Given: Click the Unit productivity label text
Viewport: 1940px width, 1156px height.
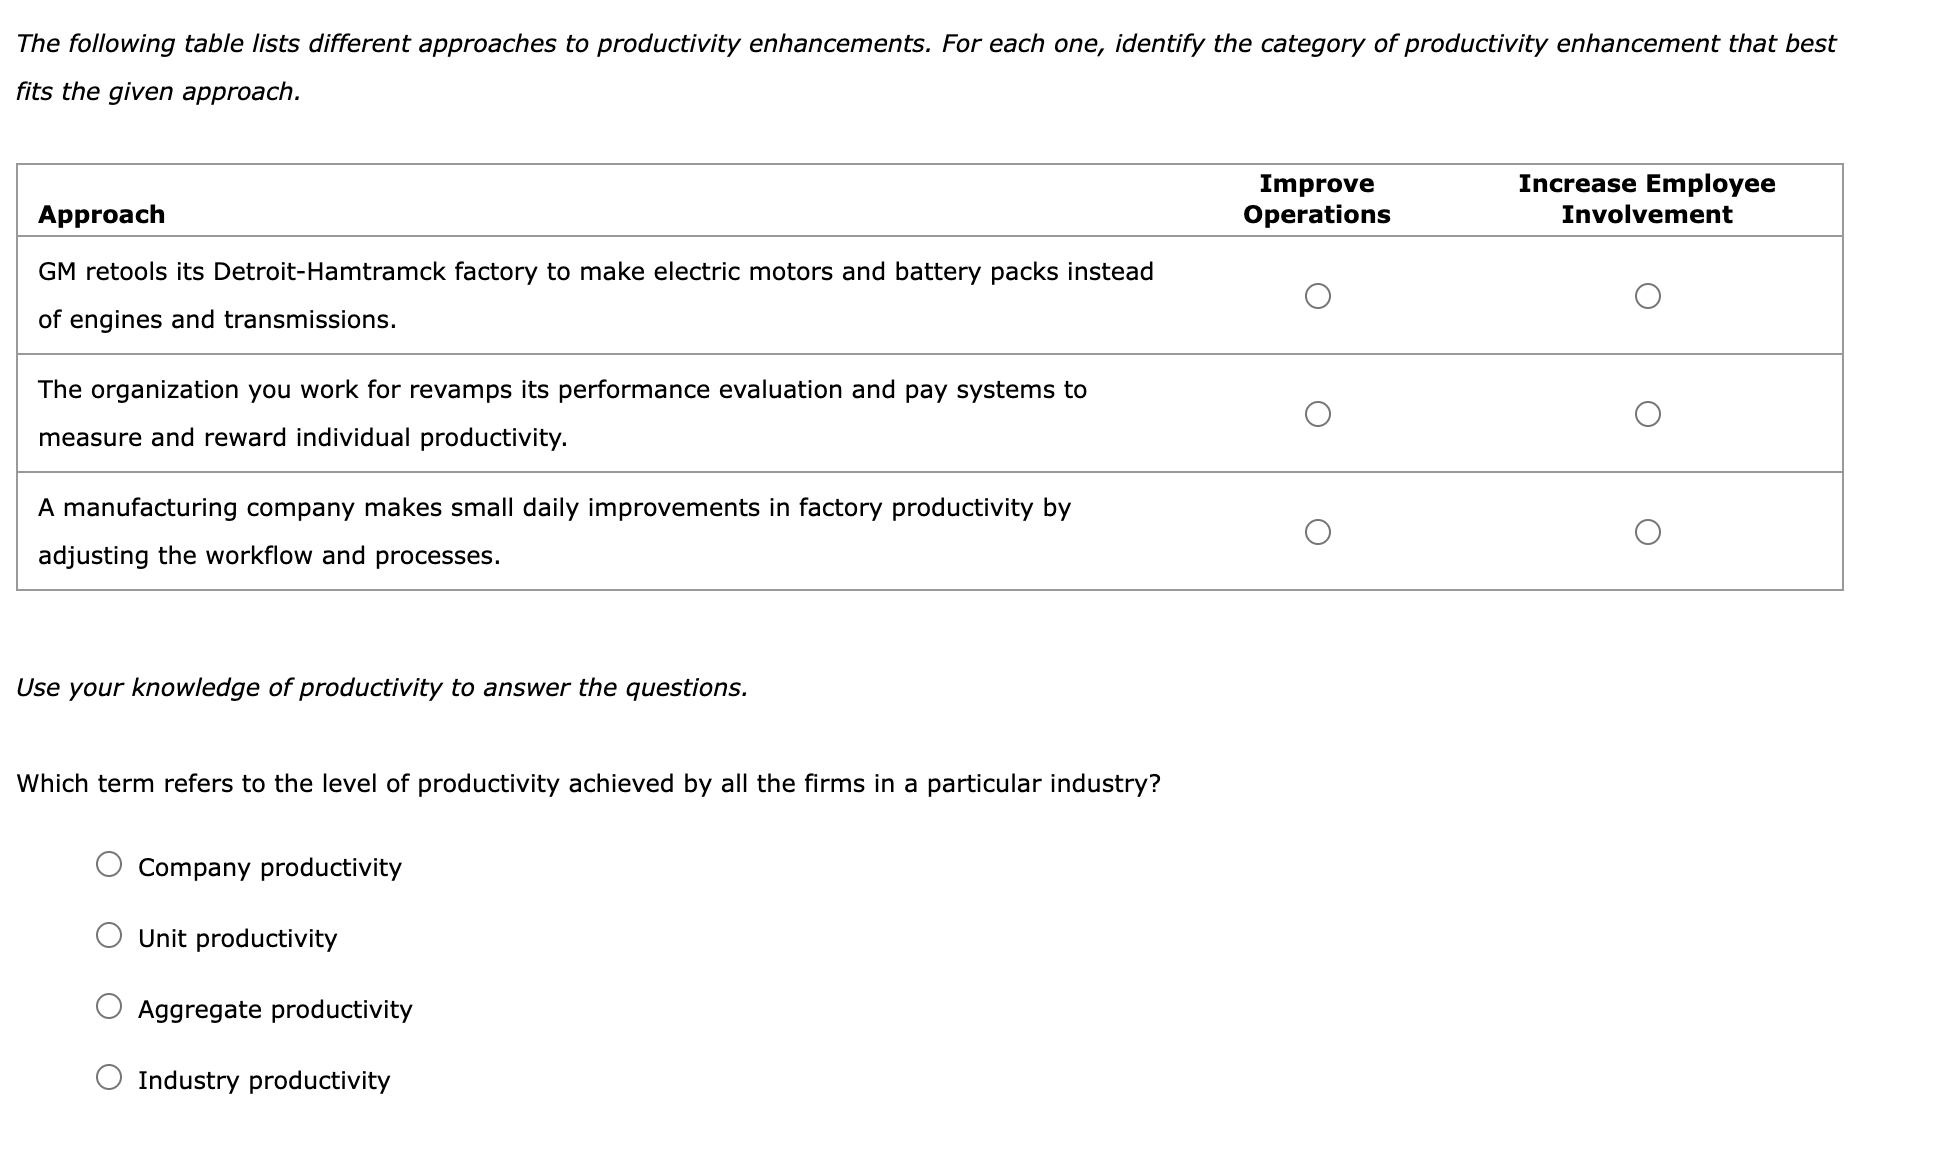Looking at the screenshot, I should tap(238, 939).
